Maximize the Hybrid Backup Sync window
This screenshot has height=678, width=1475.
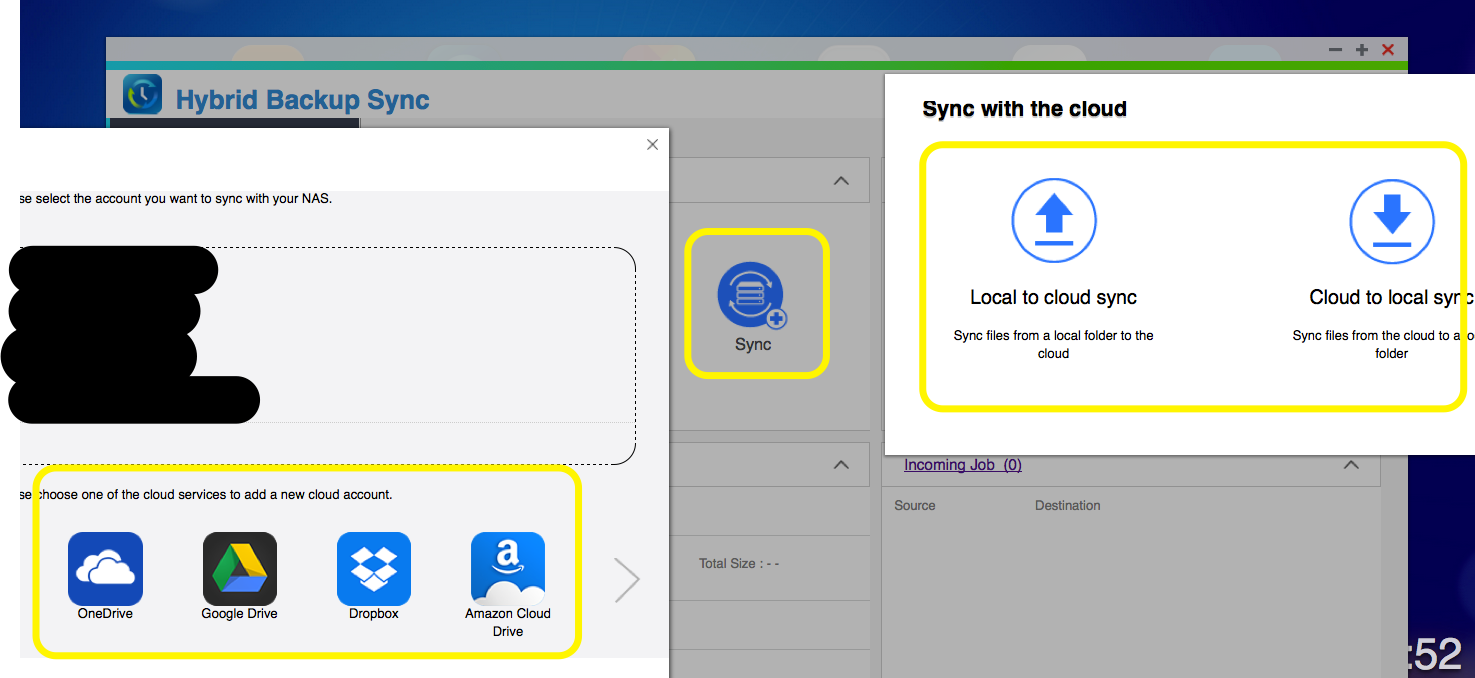pyautogui.click(x=1361, y=50)
